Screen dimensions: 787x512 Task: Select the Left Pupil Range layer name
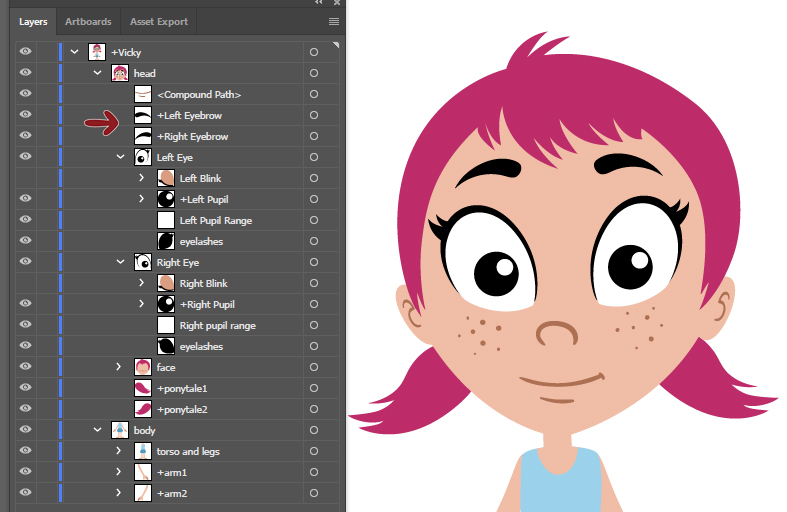click(215, 221)
